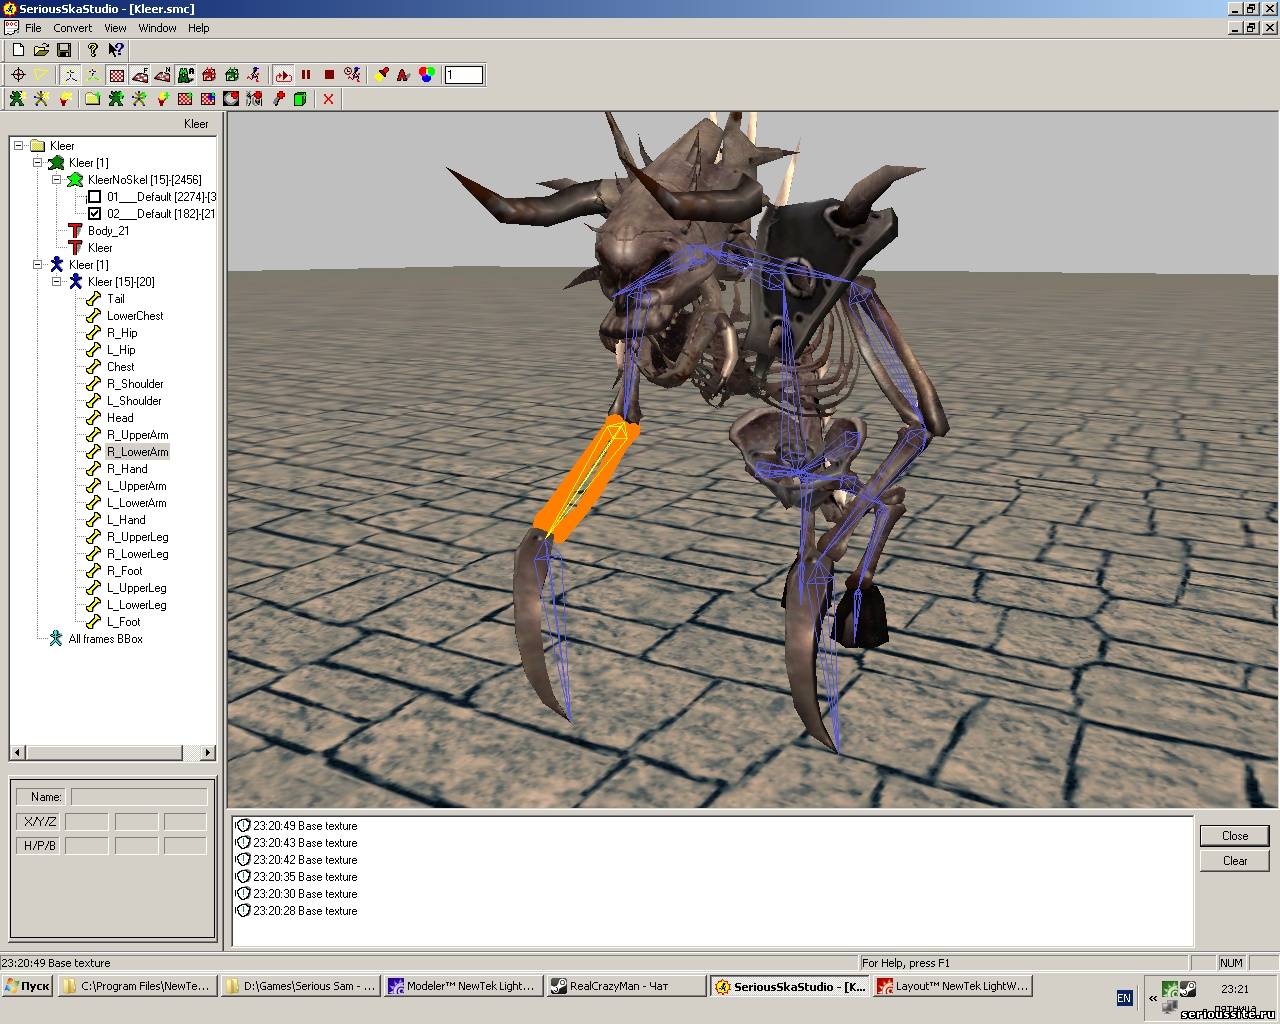Click the gray disc with red dot icon
Image resolution: width=1280 pixels, height=1024 pixels.
(231, 99)
